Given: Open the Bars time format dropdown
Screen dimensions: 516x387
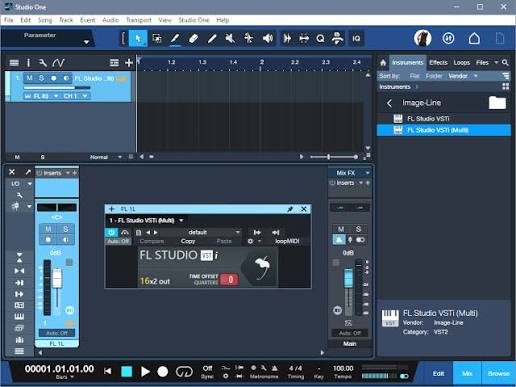Looking at the screenshot, I should 72,377.
